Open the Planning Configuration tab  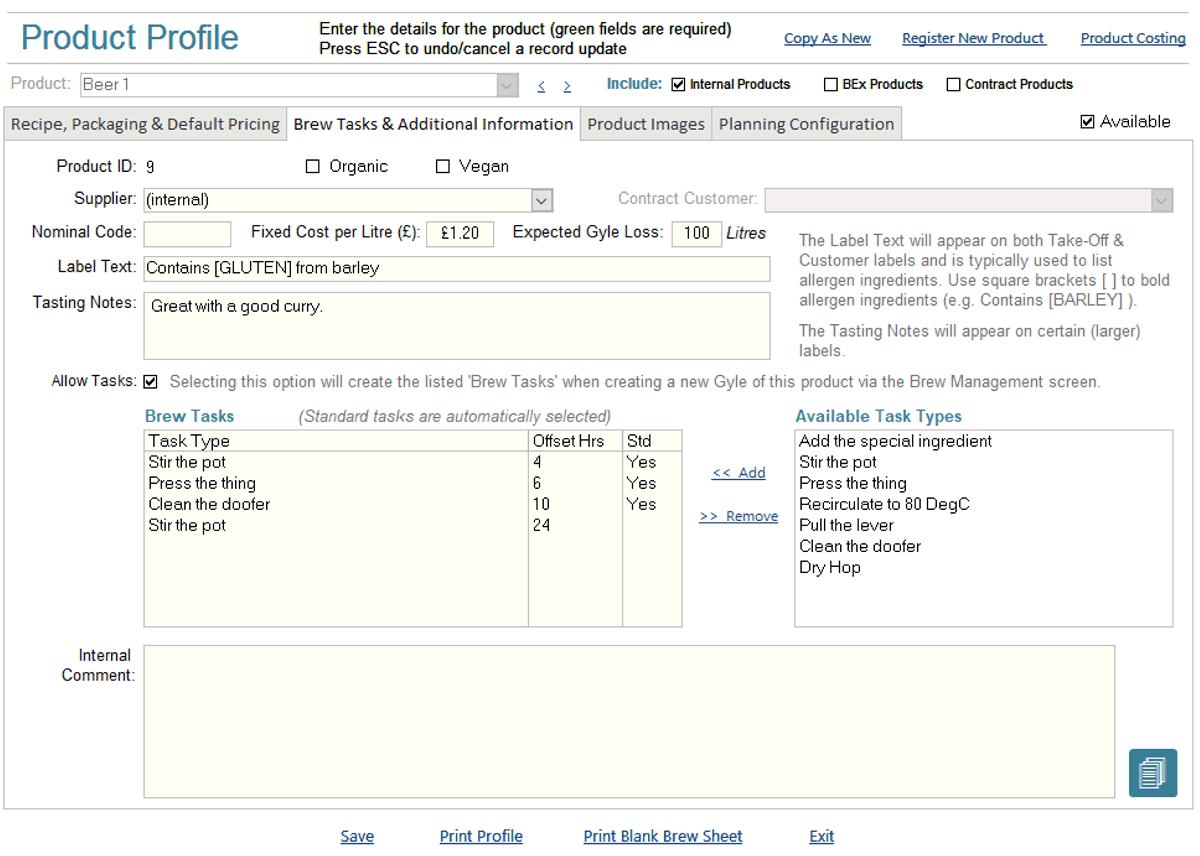(x=806, y=124)
